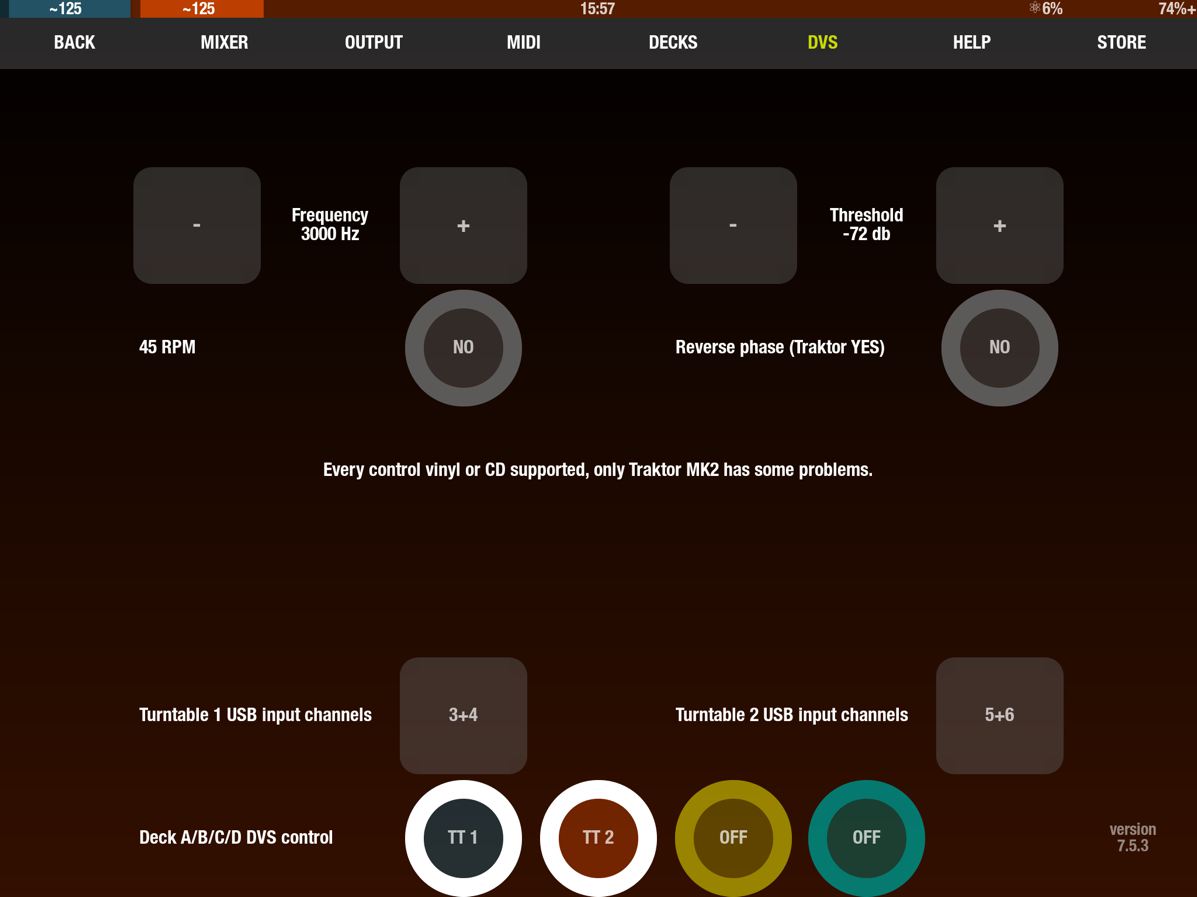1197x897 pixels.
Task: Enable DVS control for yellow Deck C
Action: pos(733,838)
